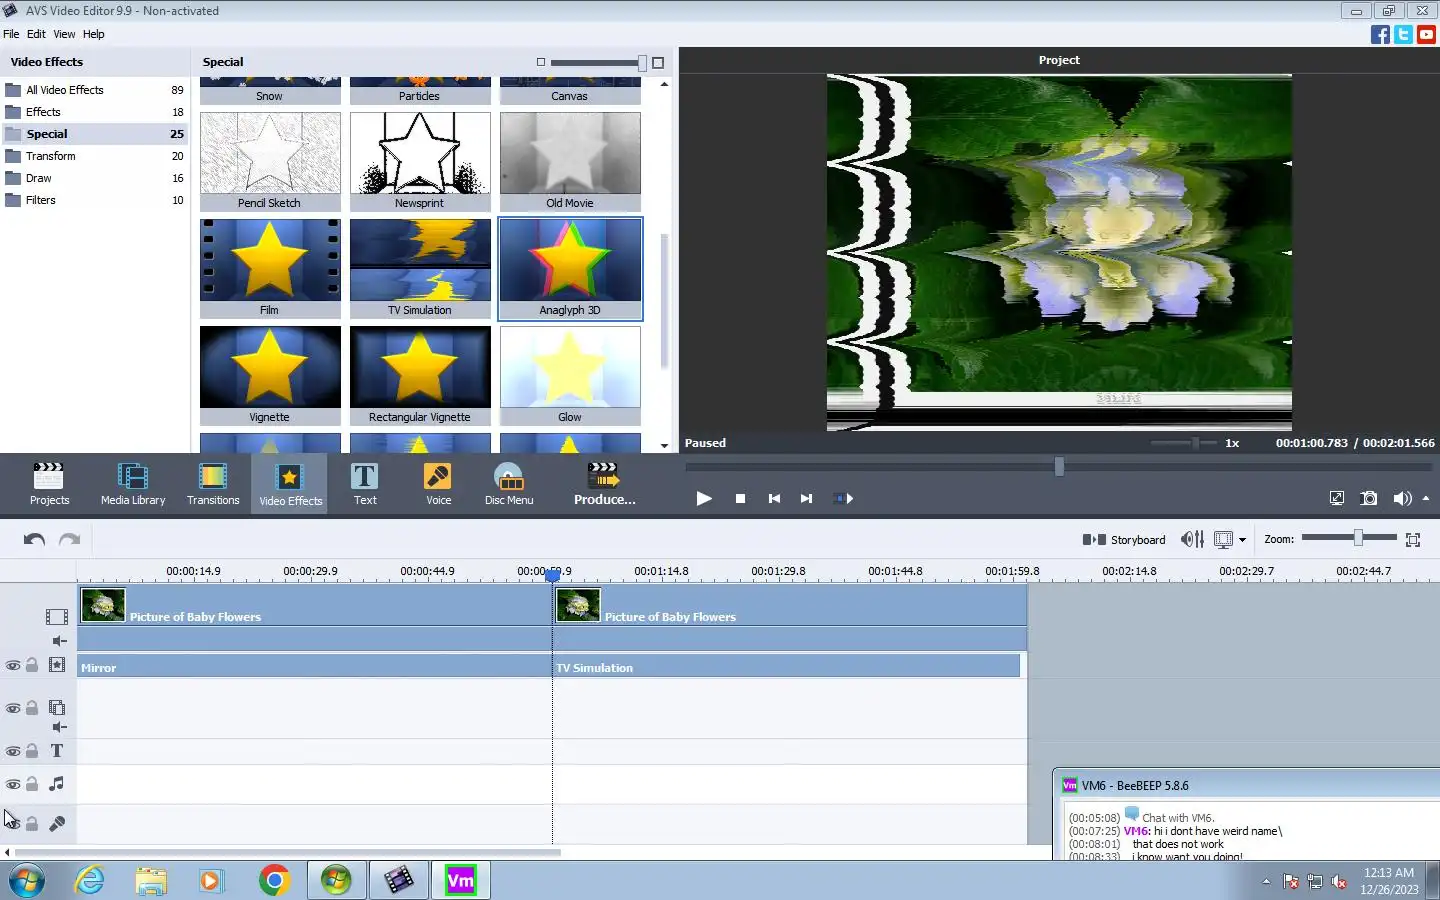This screenshot has height=900, width=1440.
Task: Switch preview to full screen
Action: pyautogui.click(x=1337, y=498)
